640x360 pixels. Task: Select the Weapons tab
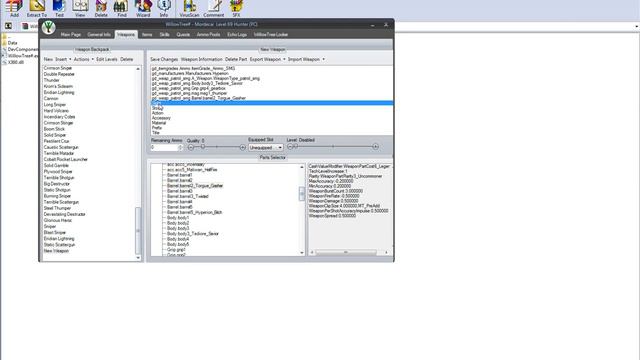[x=126, y=35]
